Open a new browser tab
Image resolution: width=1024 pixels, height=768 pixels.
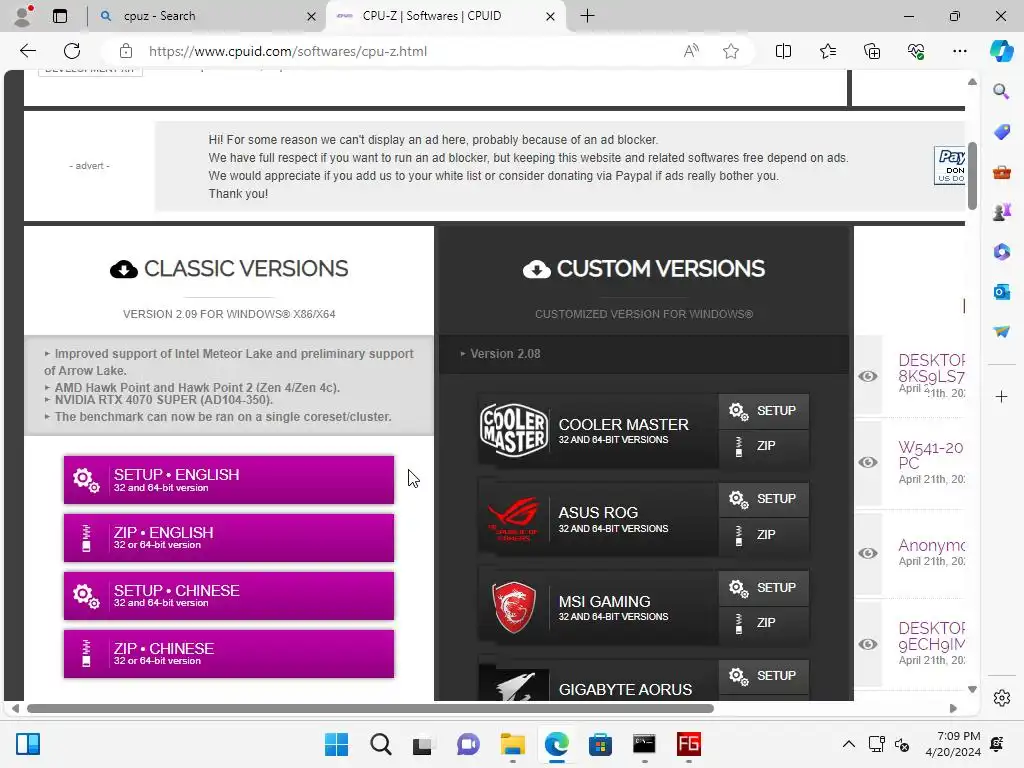click(587, 16)
